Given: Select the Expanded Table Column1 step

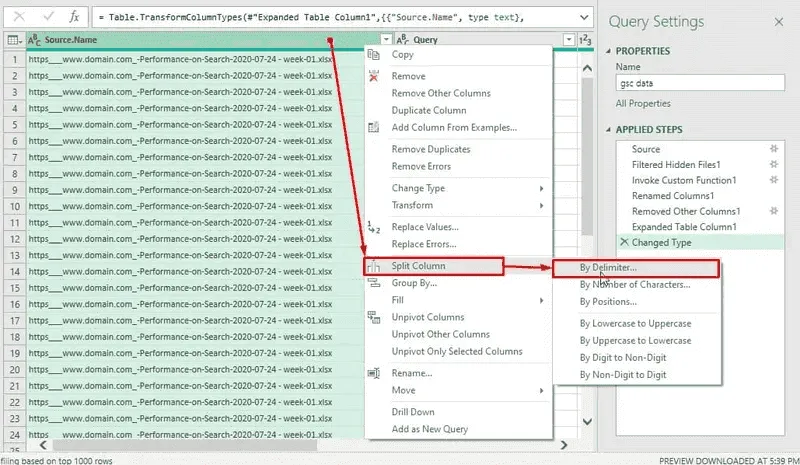Looking at the screenshot, I should point(684,227).
